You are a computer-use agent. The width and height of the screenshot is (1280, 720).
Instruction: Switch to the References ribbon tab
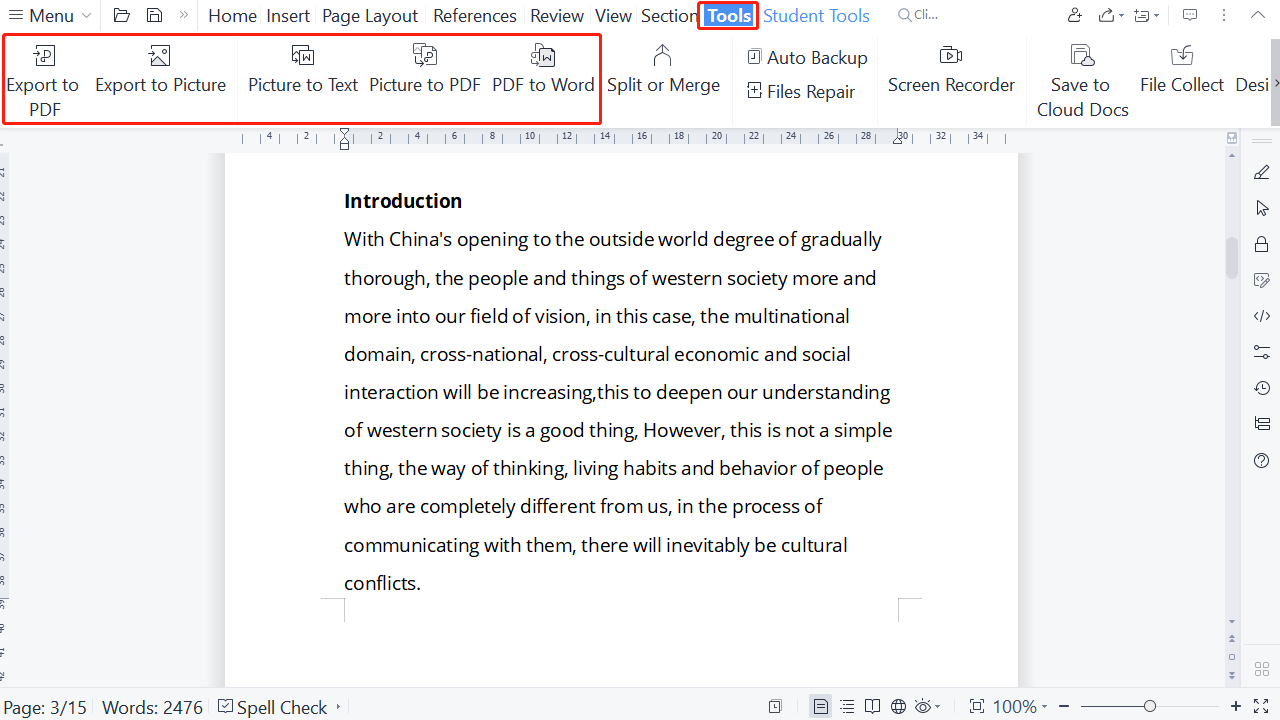474,15
